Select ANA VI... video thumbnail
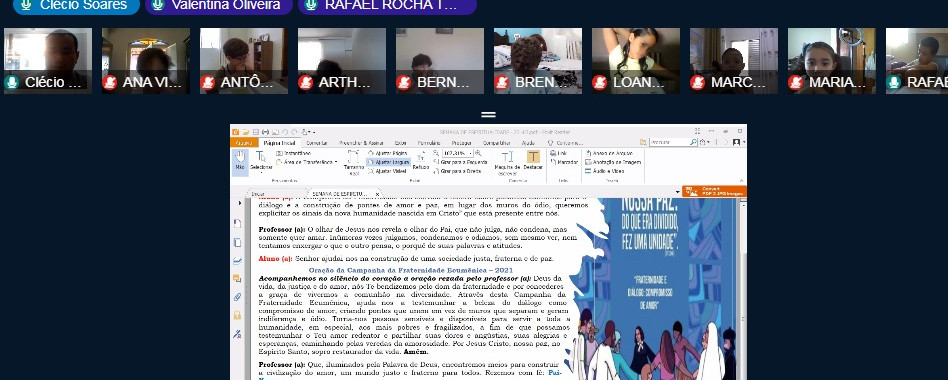The height and width of the screenshot is (380, 948). (146, 61)
